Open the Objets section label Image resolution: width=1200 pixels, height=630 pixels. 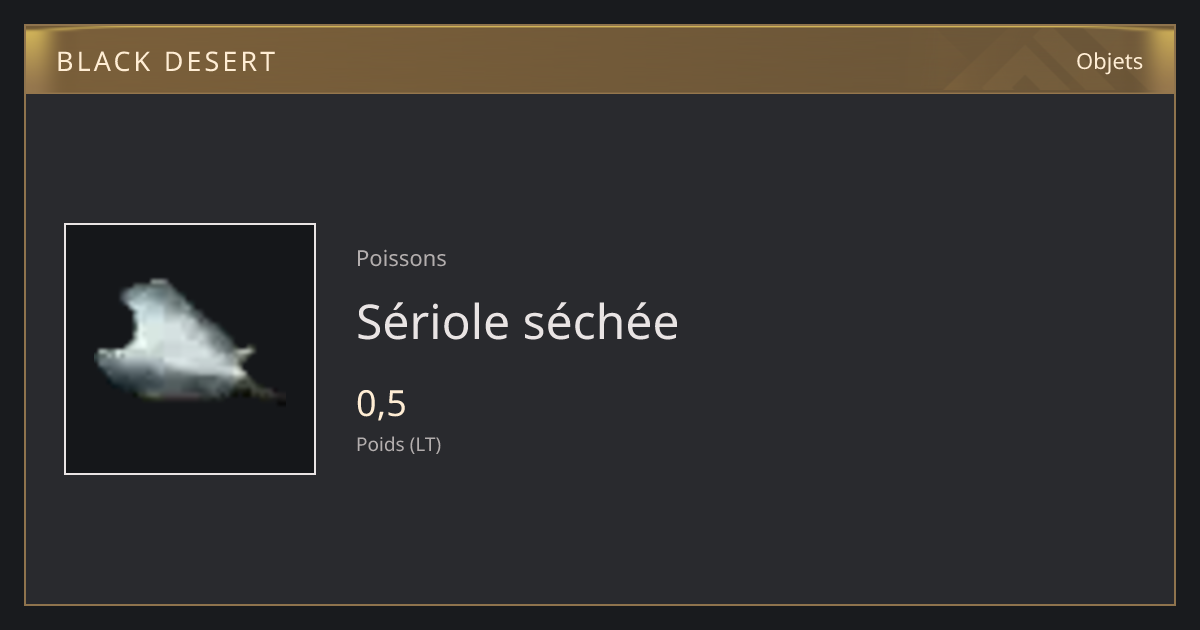coord(1109,62)
